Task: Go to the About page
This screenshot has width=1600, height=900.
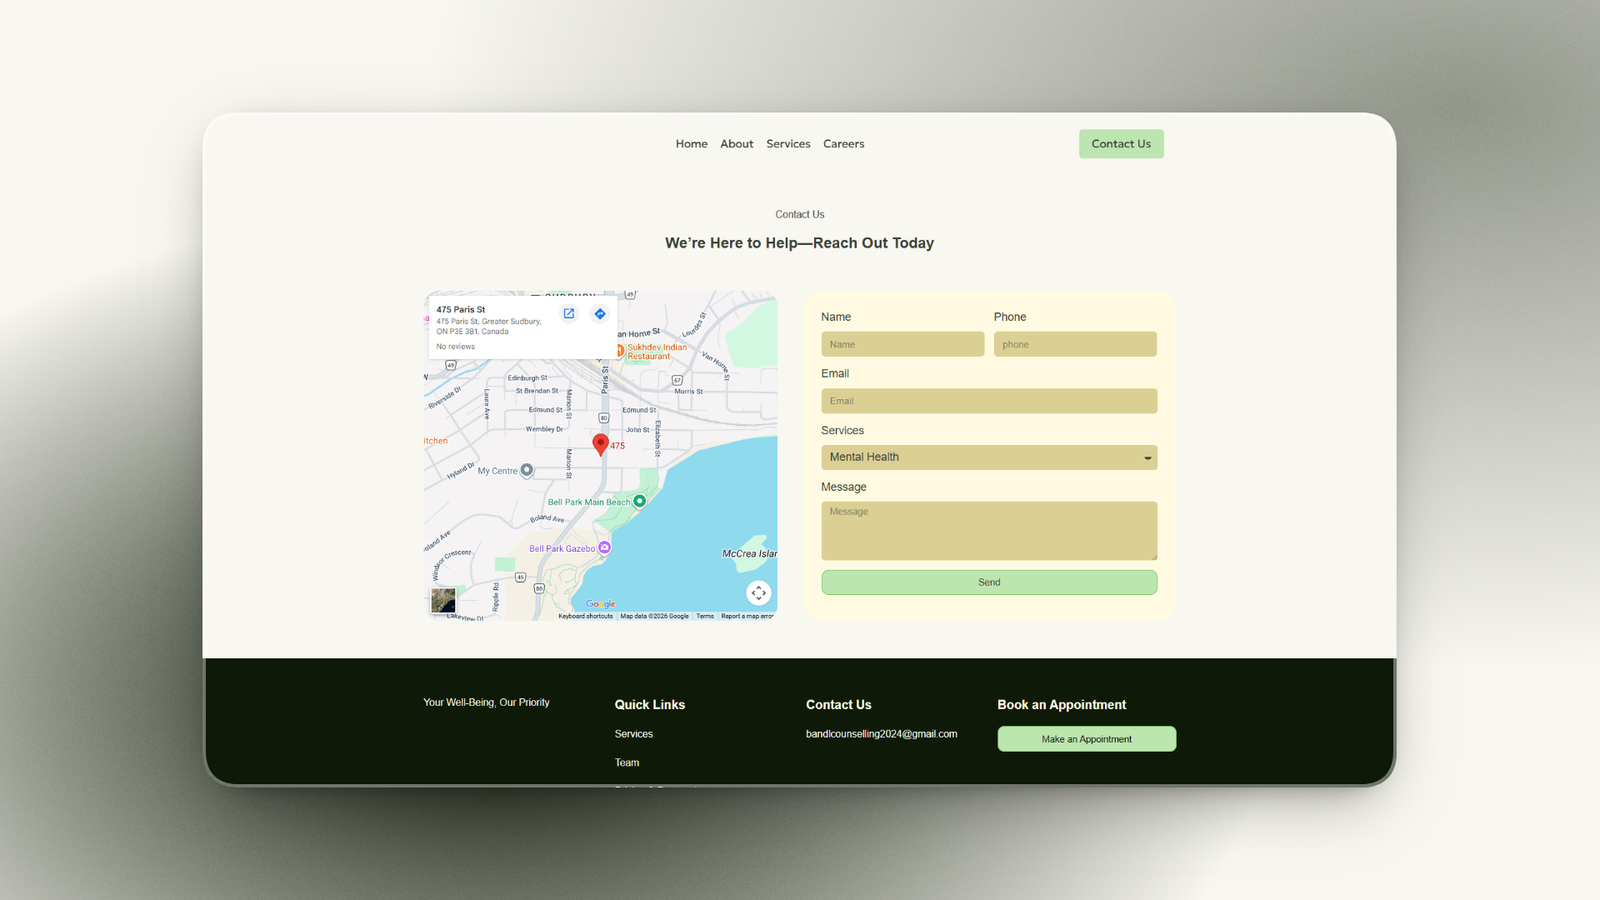Action: (737, 144)
